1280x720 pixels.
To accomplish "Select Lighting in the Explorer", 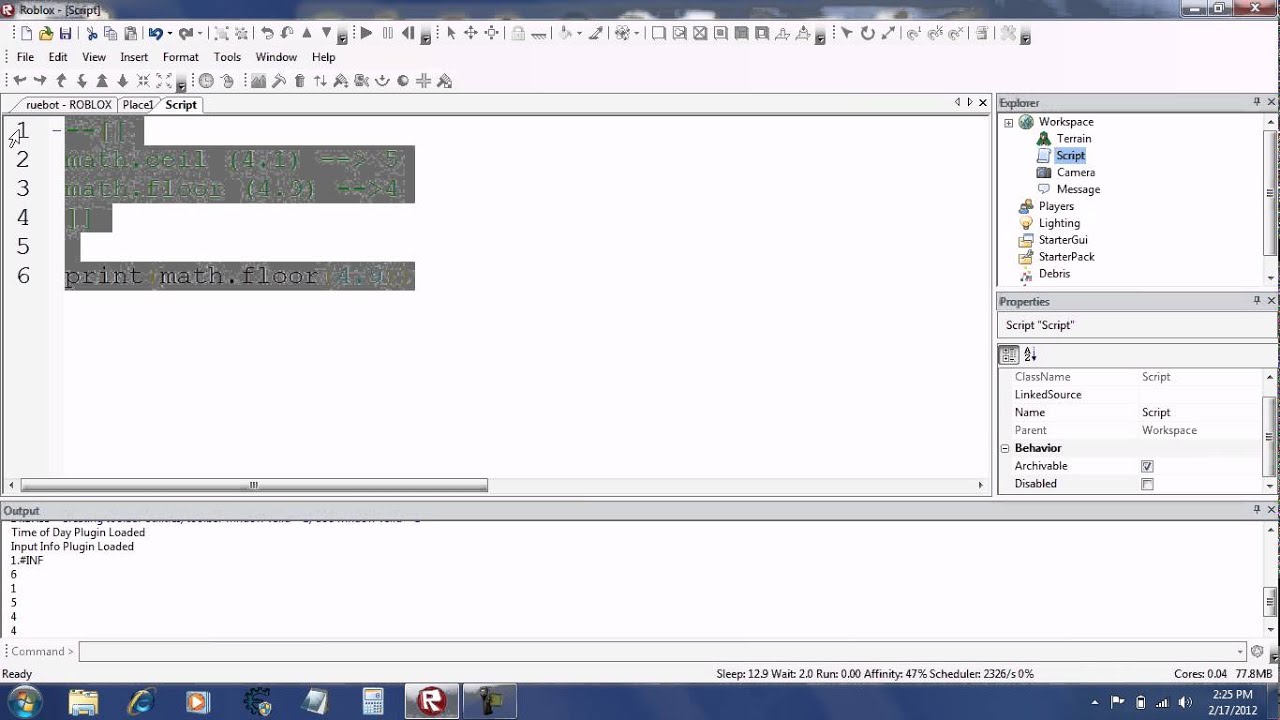I will tap(1059, 224).
